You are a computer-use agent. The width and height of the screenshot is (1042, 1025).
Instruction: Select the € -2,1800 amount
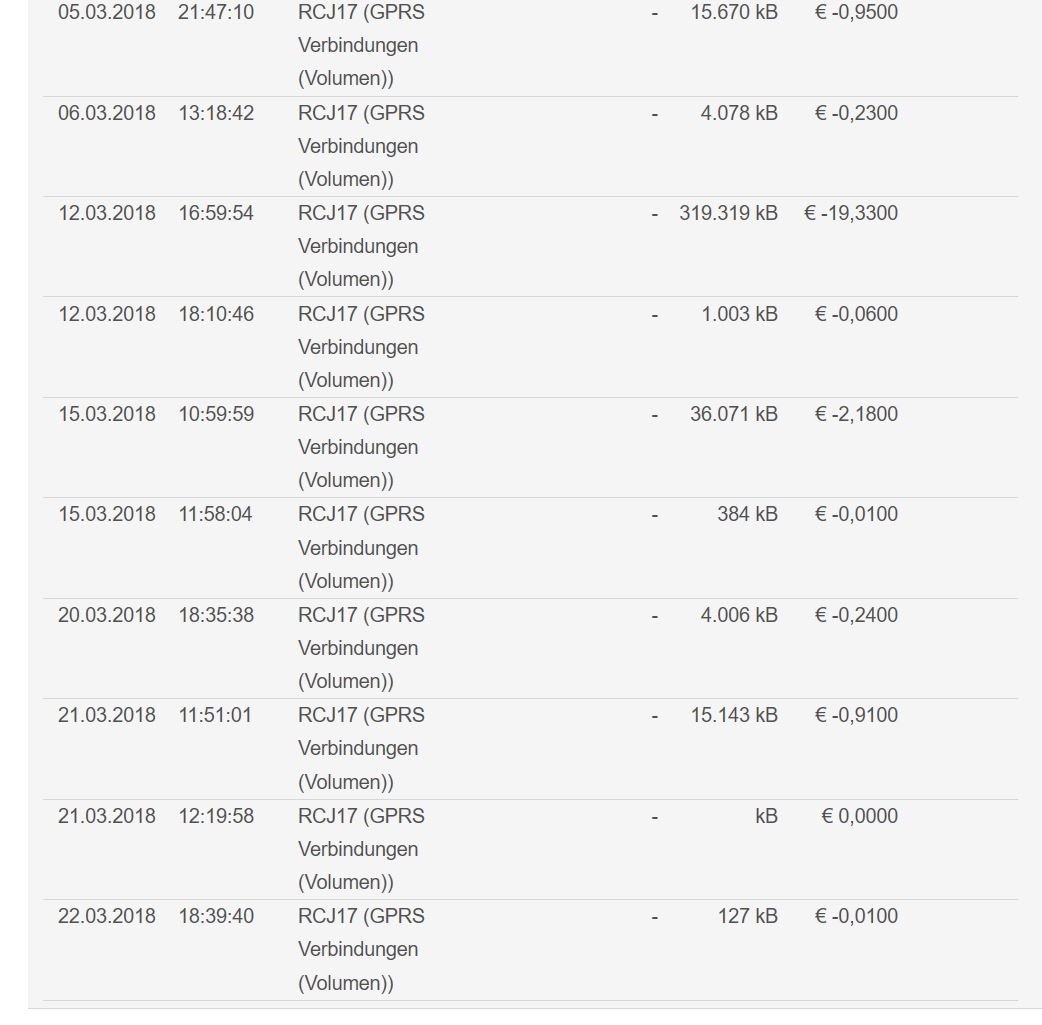[x=856, y=414]
